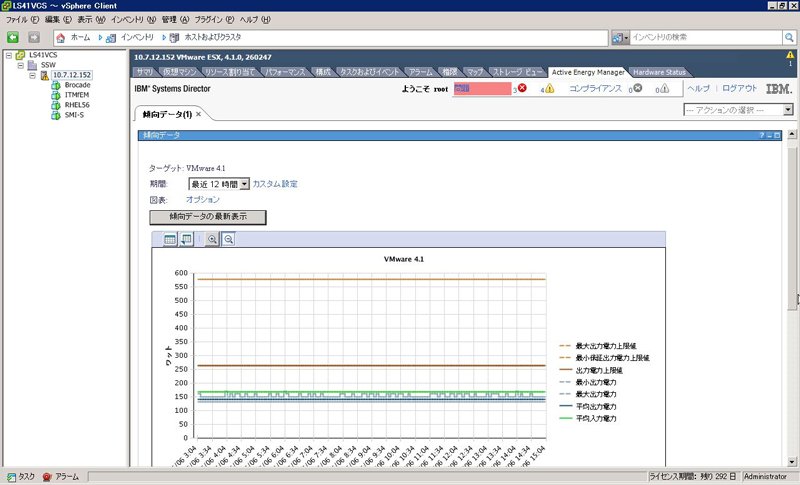Open the 管理 menu
Viewport: 800px width, 485px height.
pyautogui.click(x=175, y=19)
